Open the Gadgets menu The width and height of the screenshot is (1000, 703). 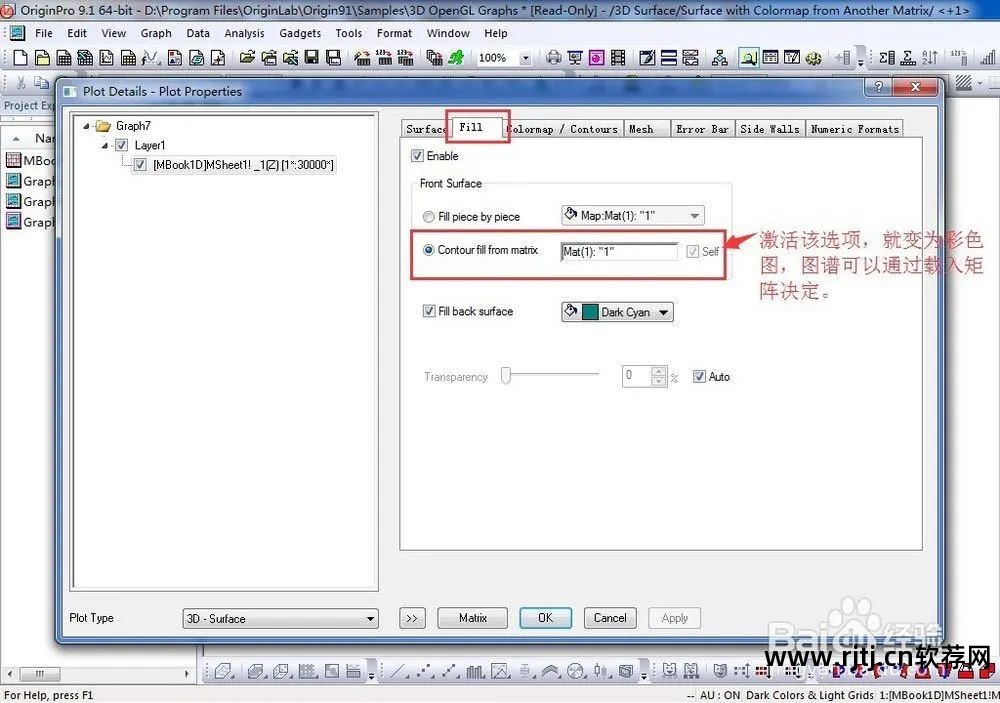pyautogui.click(x=300, y=33)
